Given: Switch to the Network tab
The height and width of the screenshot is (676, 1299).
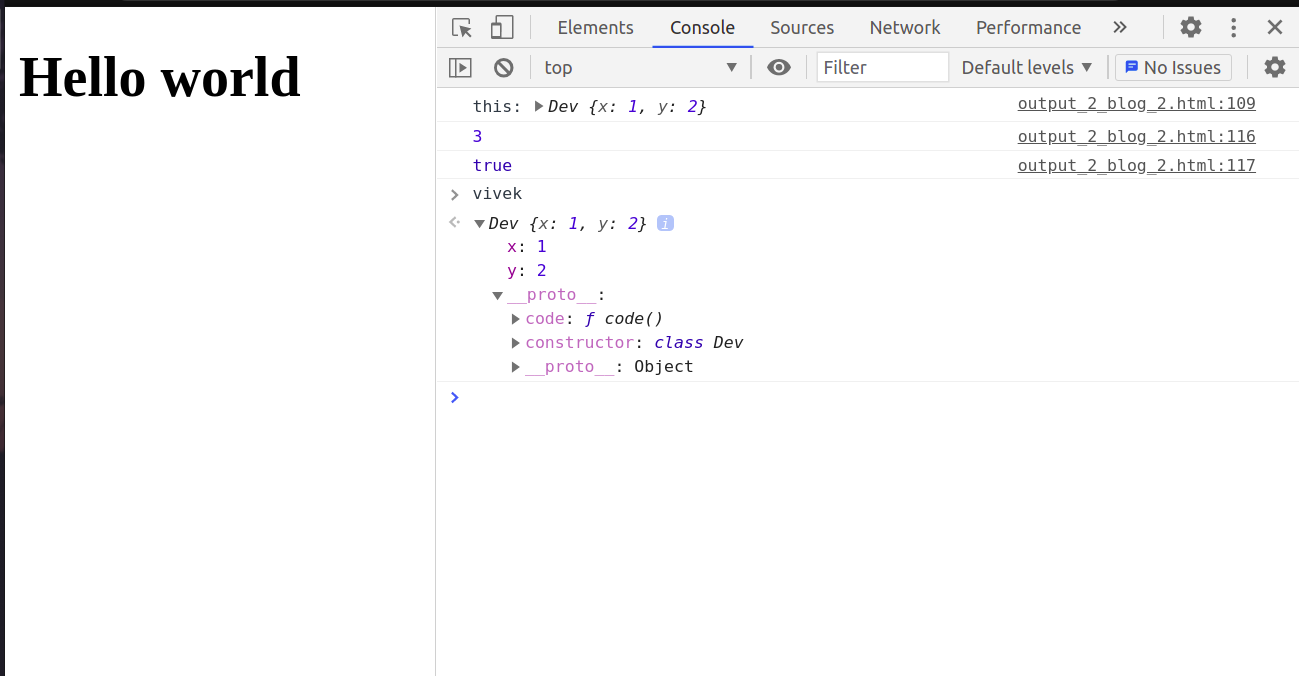Looking at the screenshot, I should coord(904,27).
